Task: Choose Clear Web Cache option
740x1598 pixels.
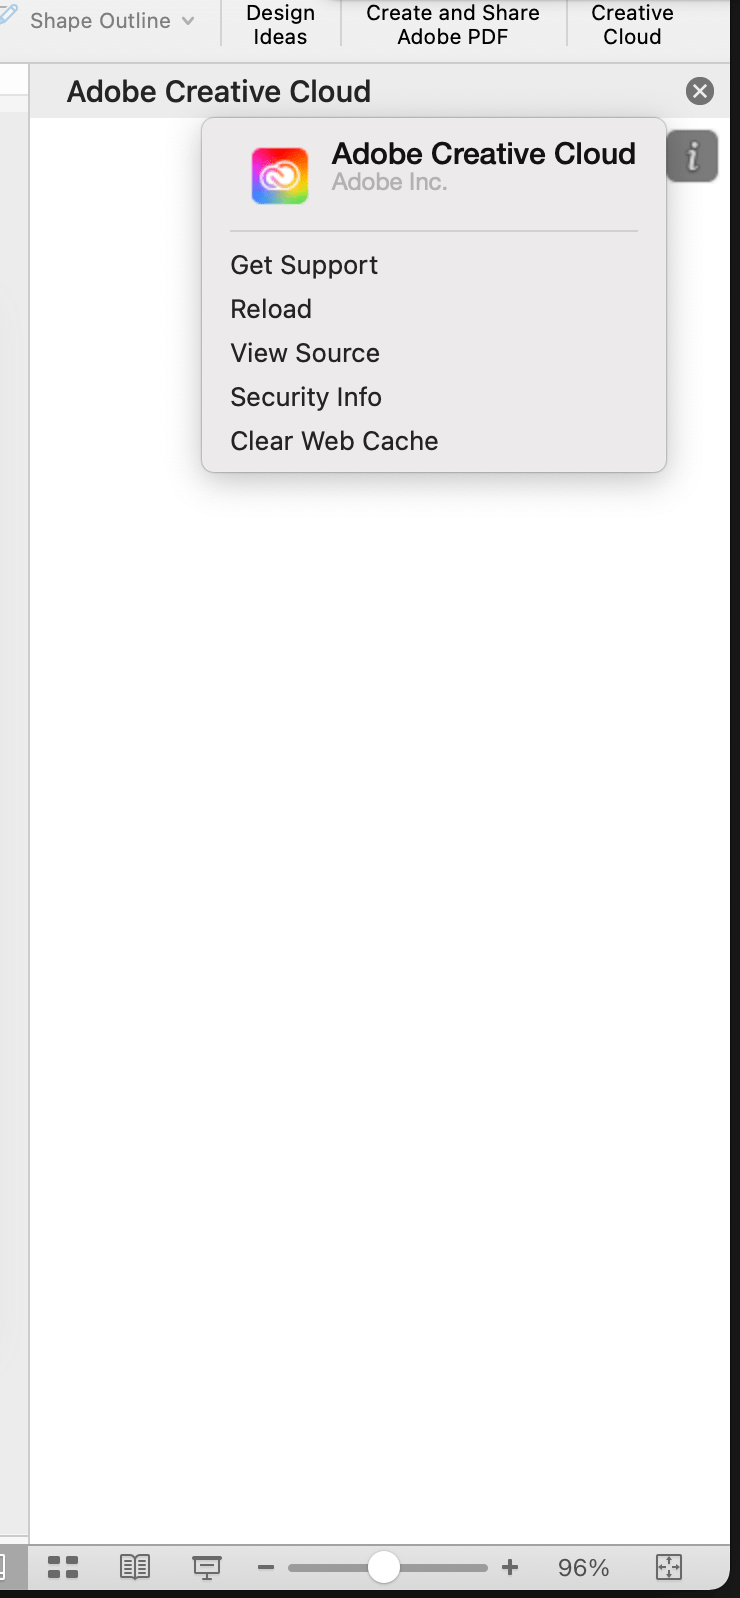Action: pos(334,441)
